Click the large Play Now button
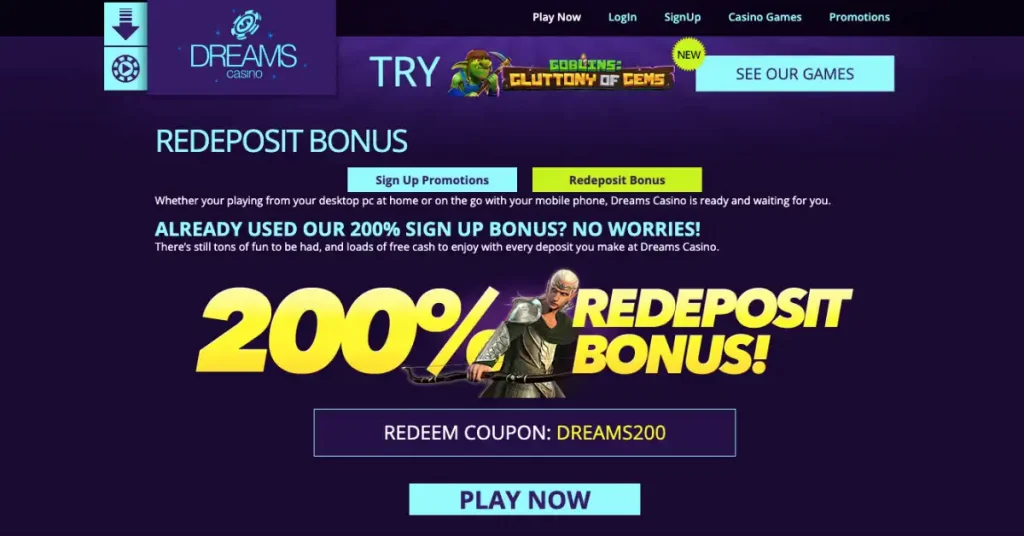1024x536 pixels. 524,499
